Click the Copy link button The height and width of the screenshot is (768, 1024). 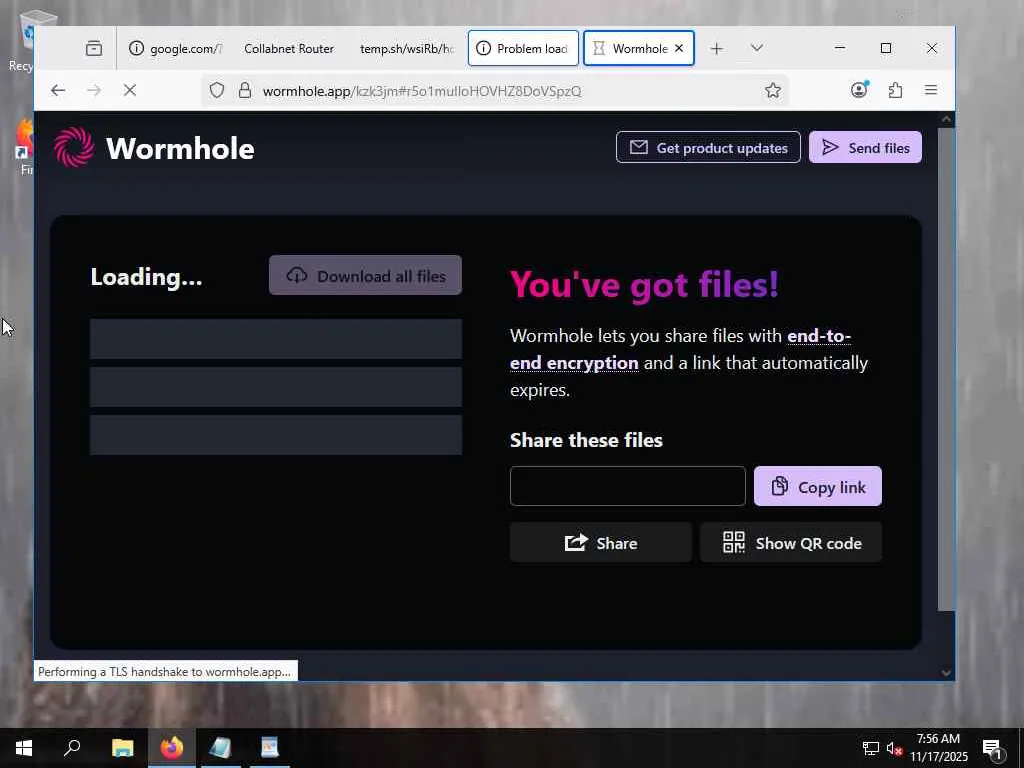(818, 487)
